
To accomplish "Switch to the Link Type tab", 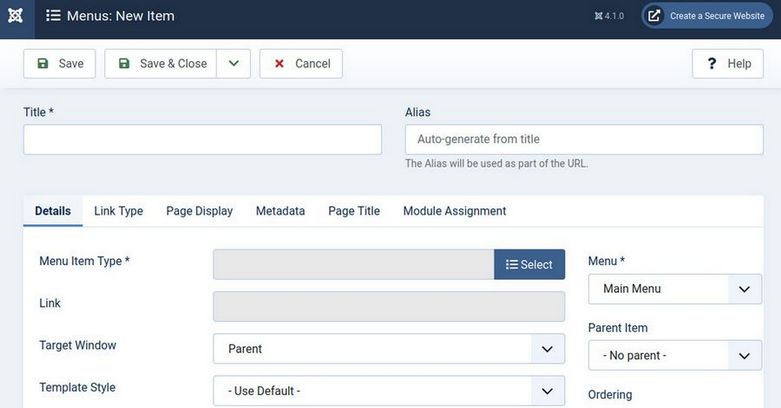I will click(118, 211).
